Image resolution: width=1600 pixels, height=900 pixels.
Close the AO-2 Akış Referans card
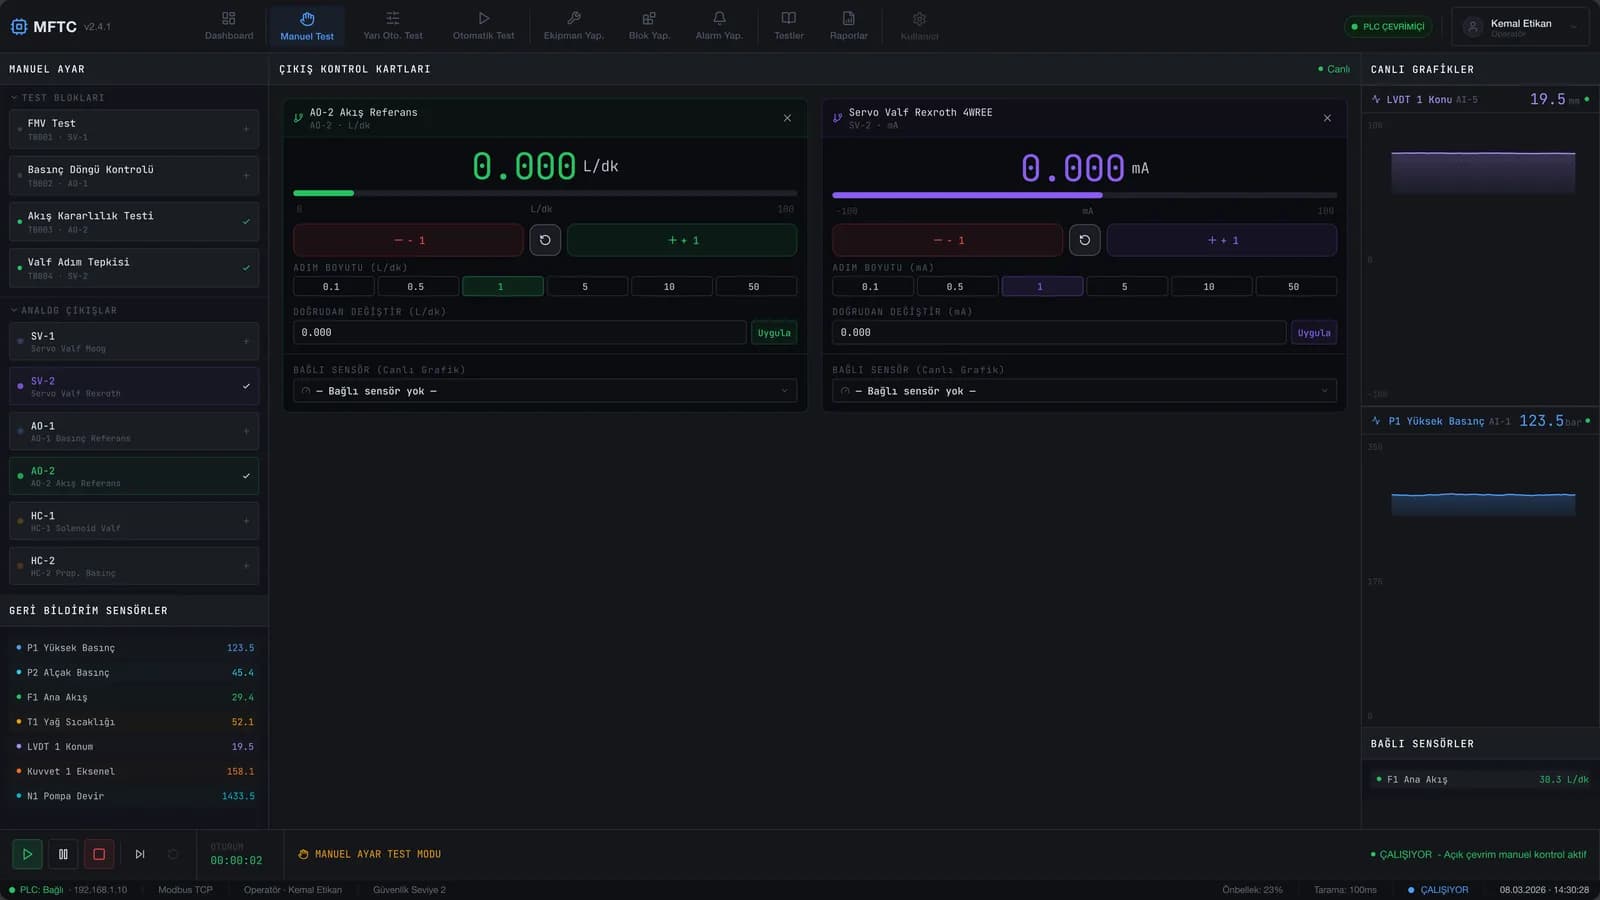coord(787,118)
